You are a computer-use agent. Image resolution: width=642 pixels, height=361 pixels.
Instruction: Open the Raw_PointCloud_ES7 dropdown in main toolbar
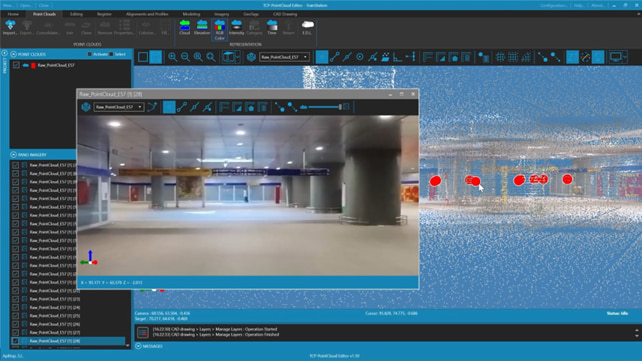click(x=284, y=57)
